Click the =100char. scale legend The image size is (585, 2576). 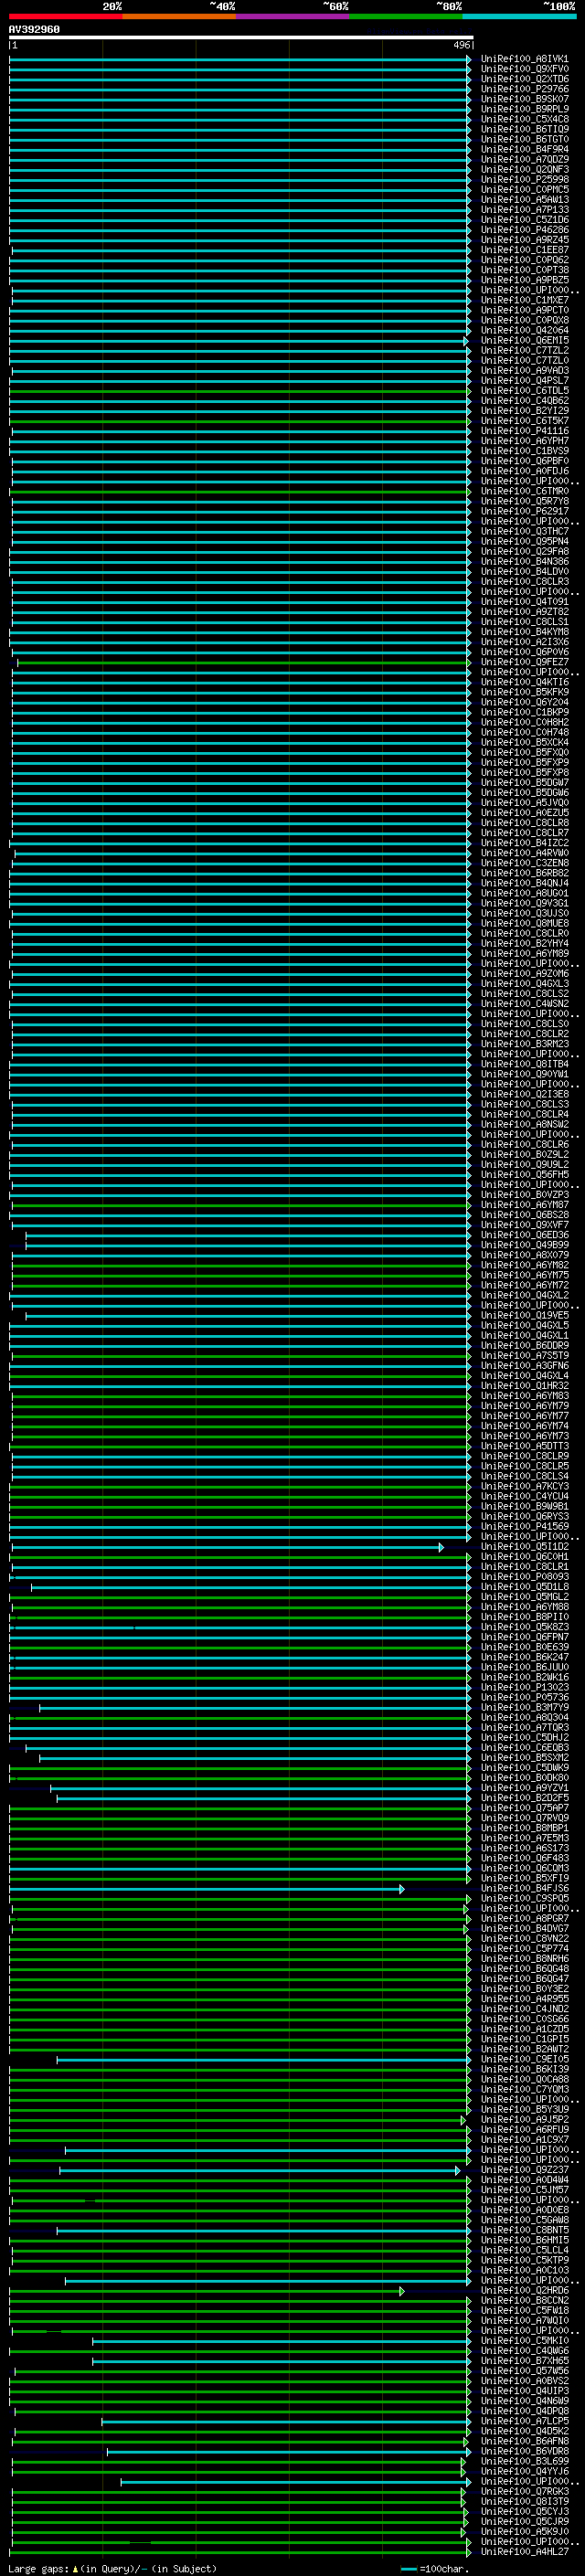coord(437,2569)
